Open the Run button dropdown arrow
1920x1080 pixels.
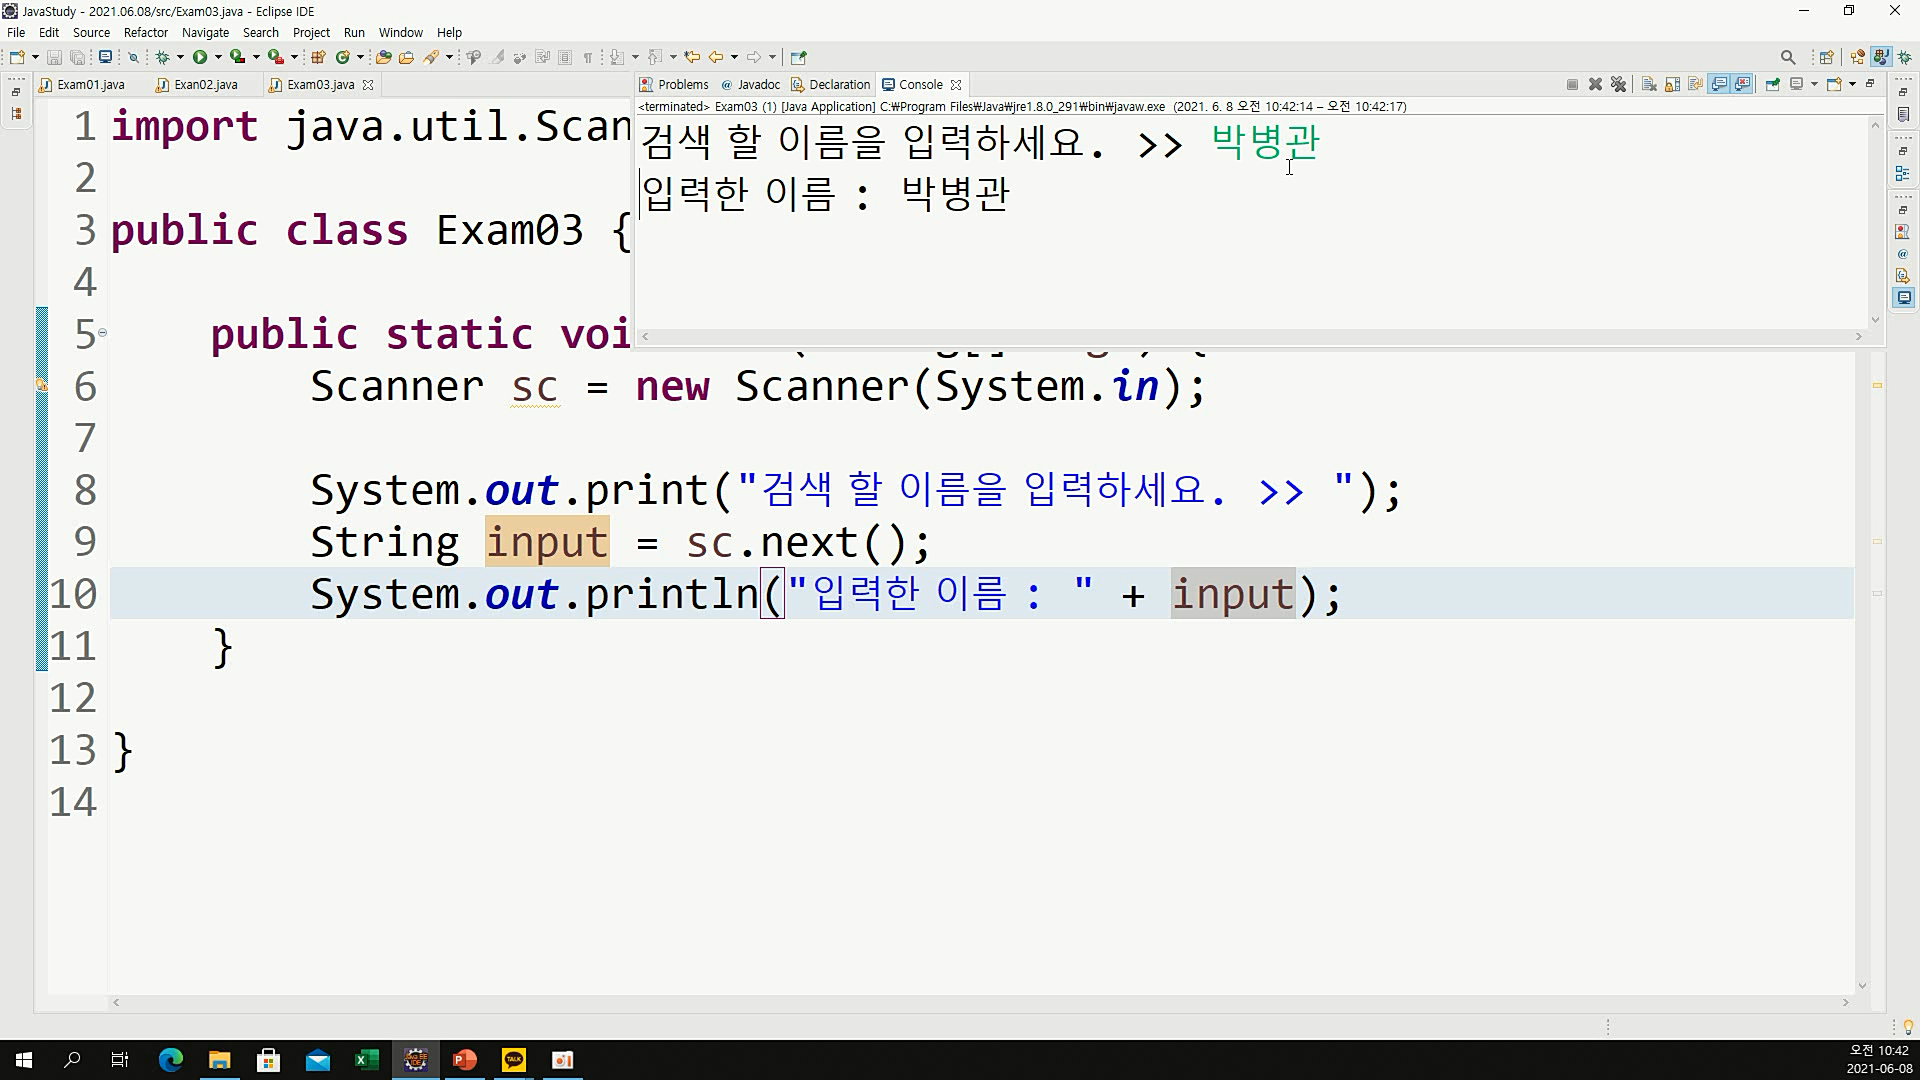click(218, 57)
